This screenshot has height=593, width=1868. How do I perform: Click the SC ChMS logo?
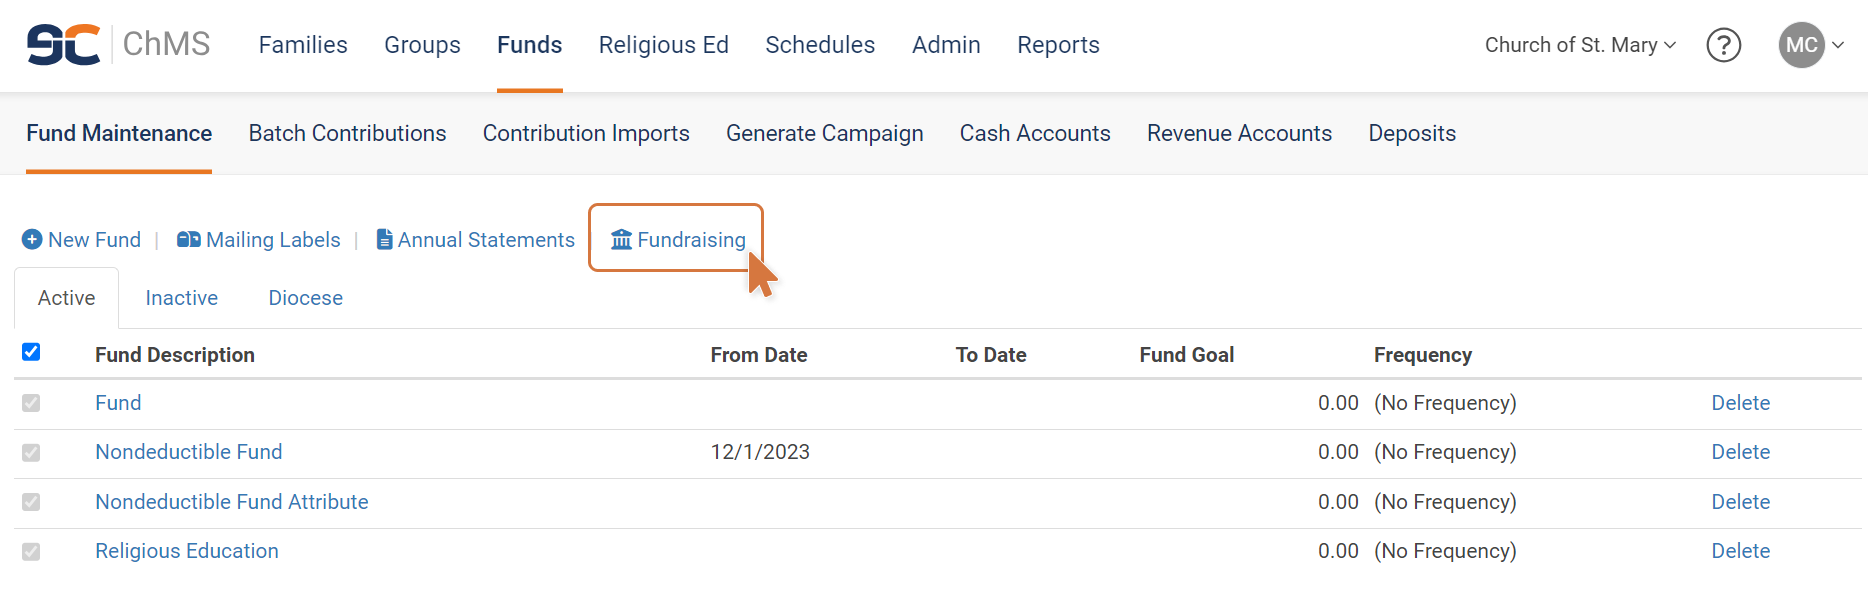tap(118, 45)
